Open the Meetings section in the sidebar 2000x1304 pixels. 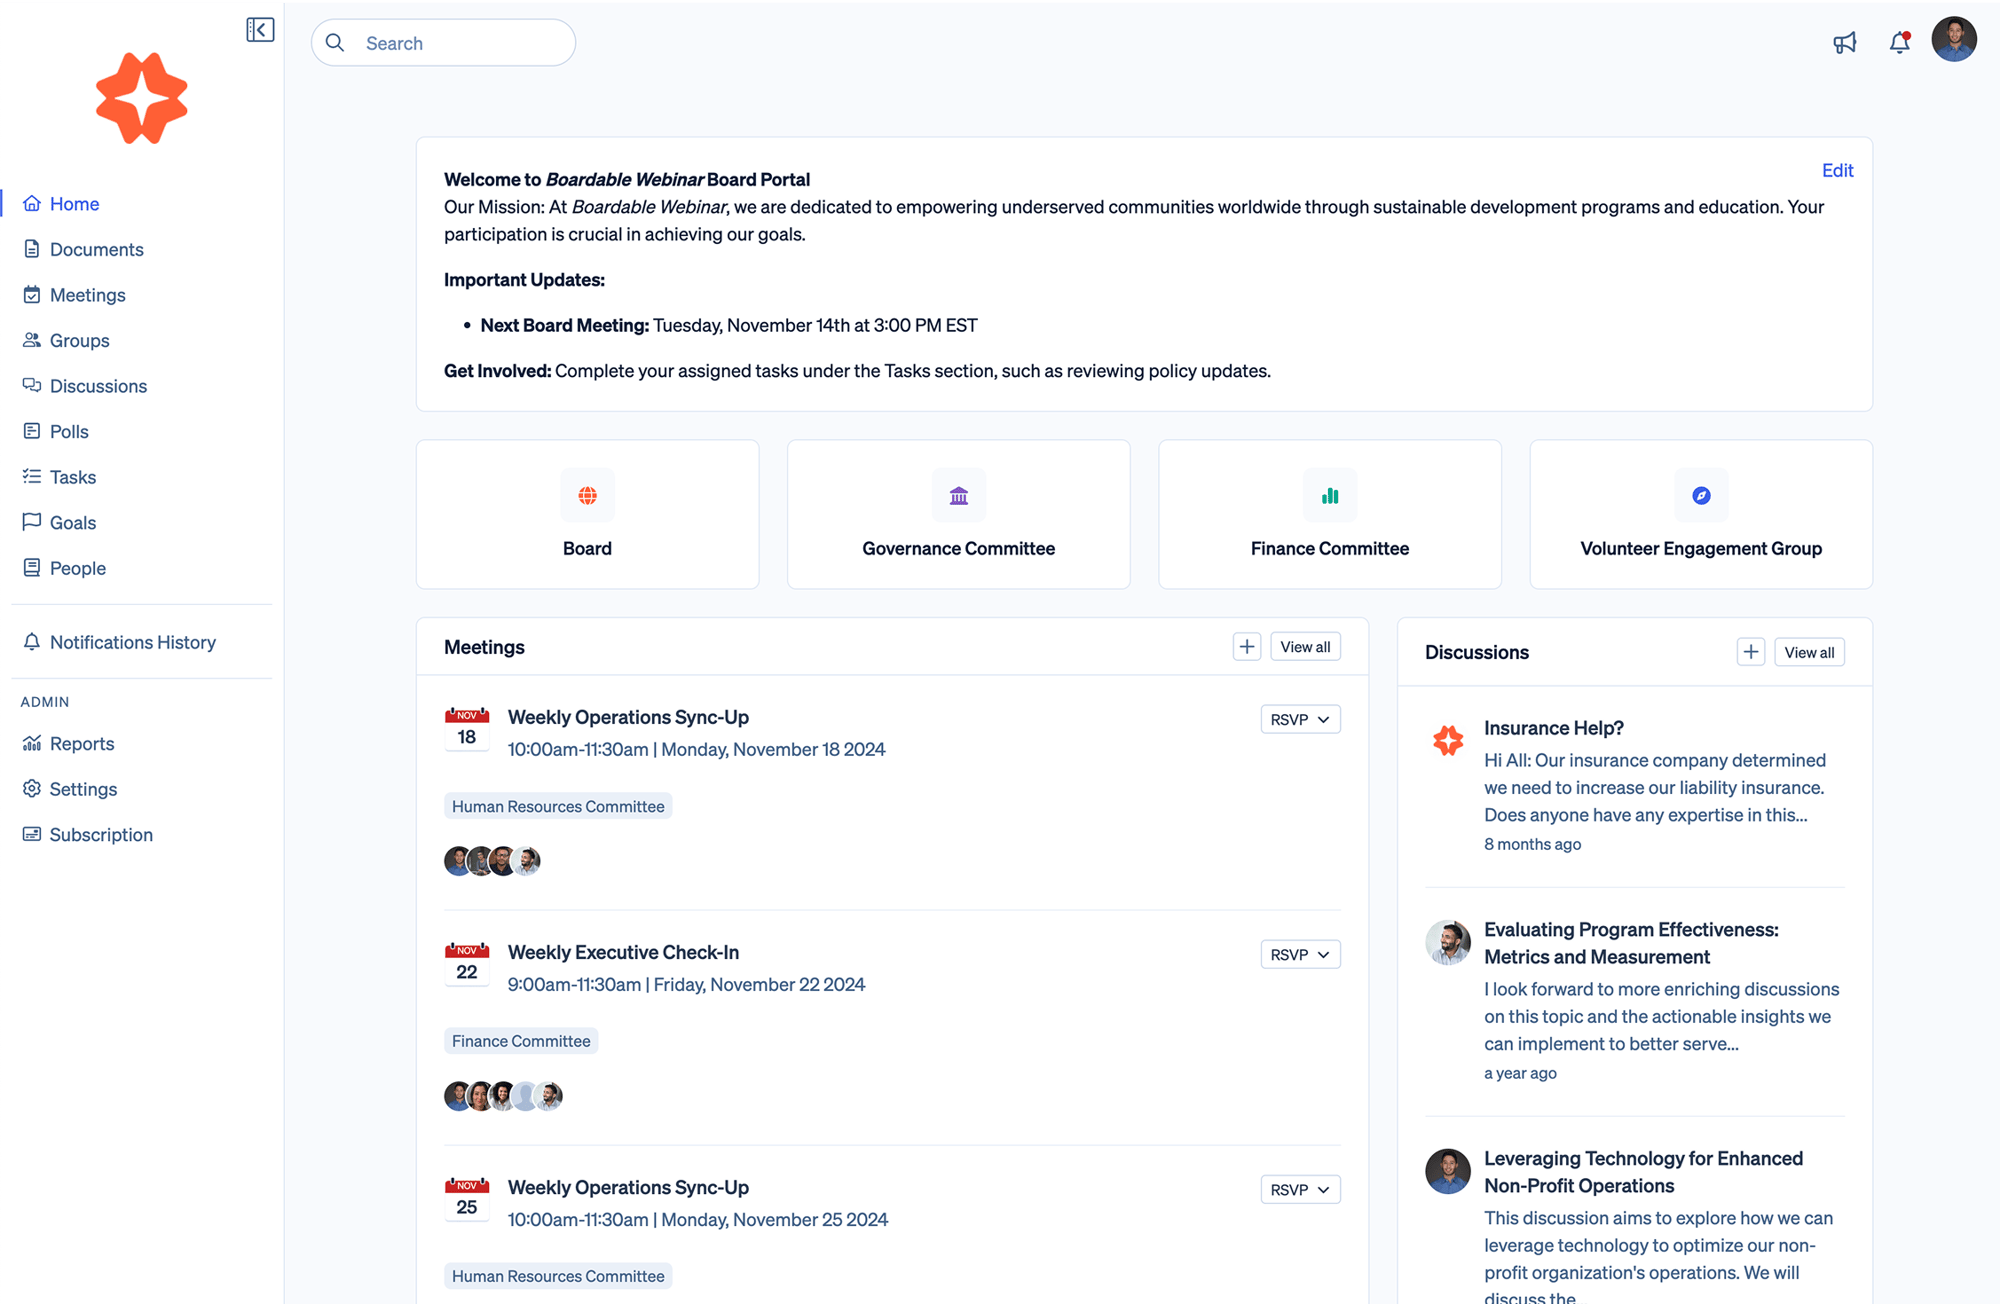point(87,294)
